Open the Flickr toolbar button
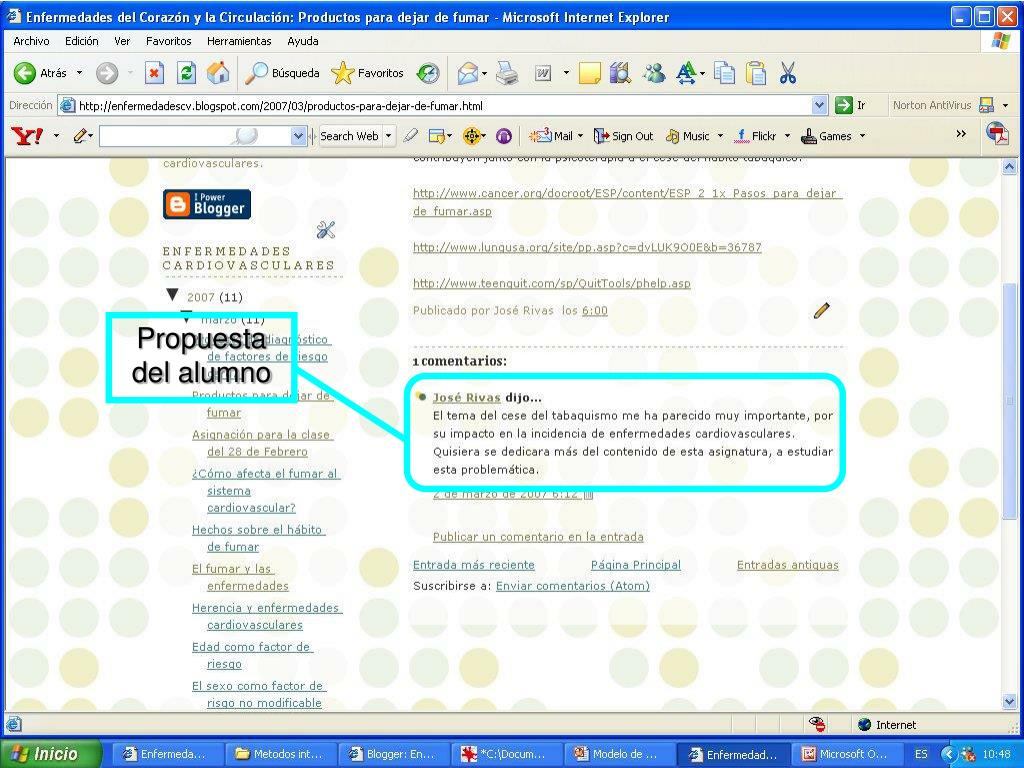1024x768 pixels. coord(755,136)
